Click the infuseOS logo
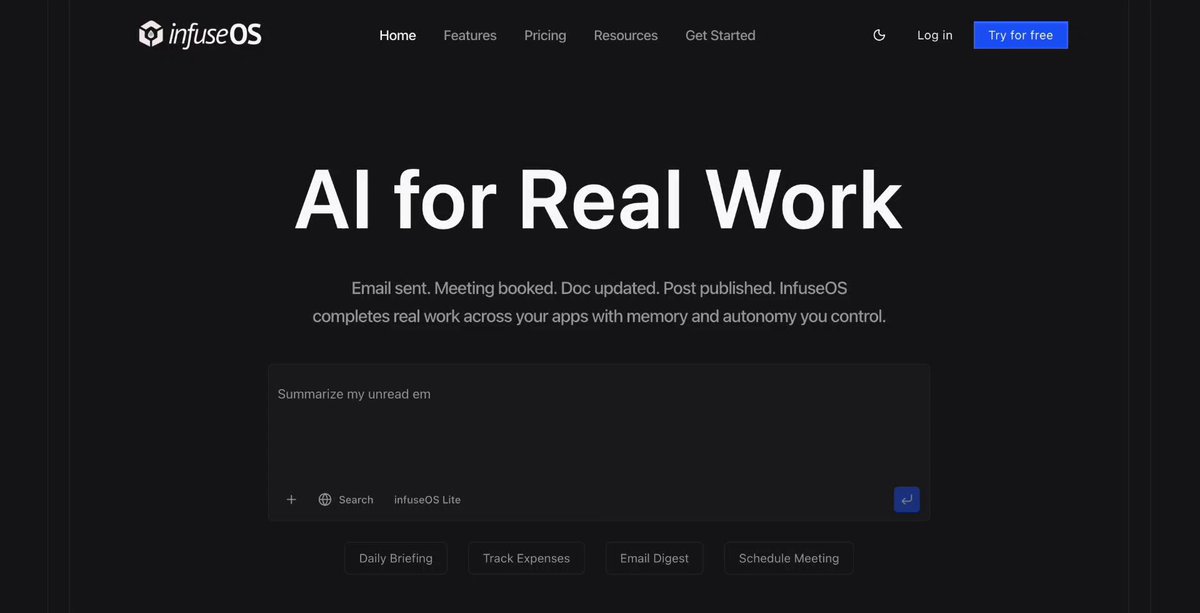The width and height of the screenshot is (1200, 613). pos(200,35)
